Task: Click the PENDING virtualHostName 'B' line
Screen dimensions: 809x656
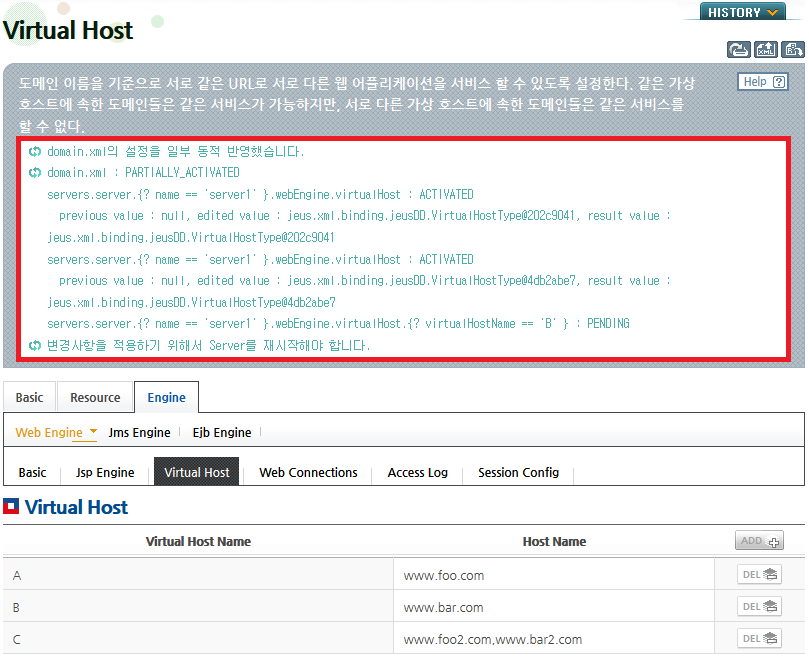Action: pyautogui.click(x=338, y=324)
